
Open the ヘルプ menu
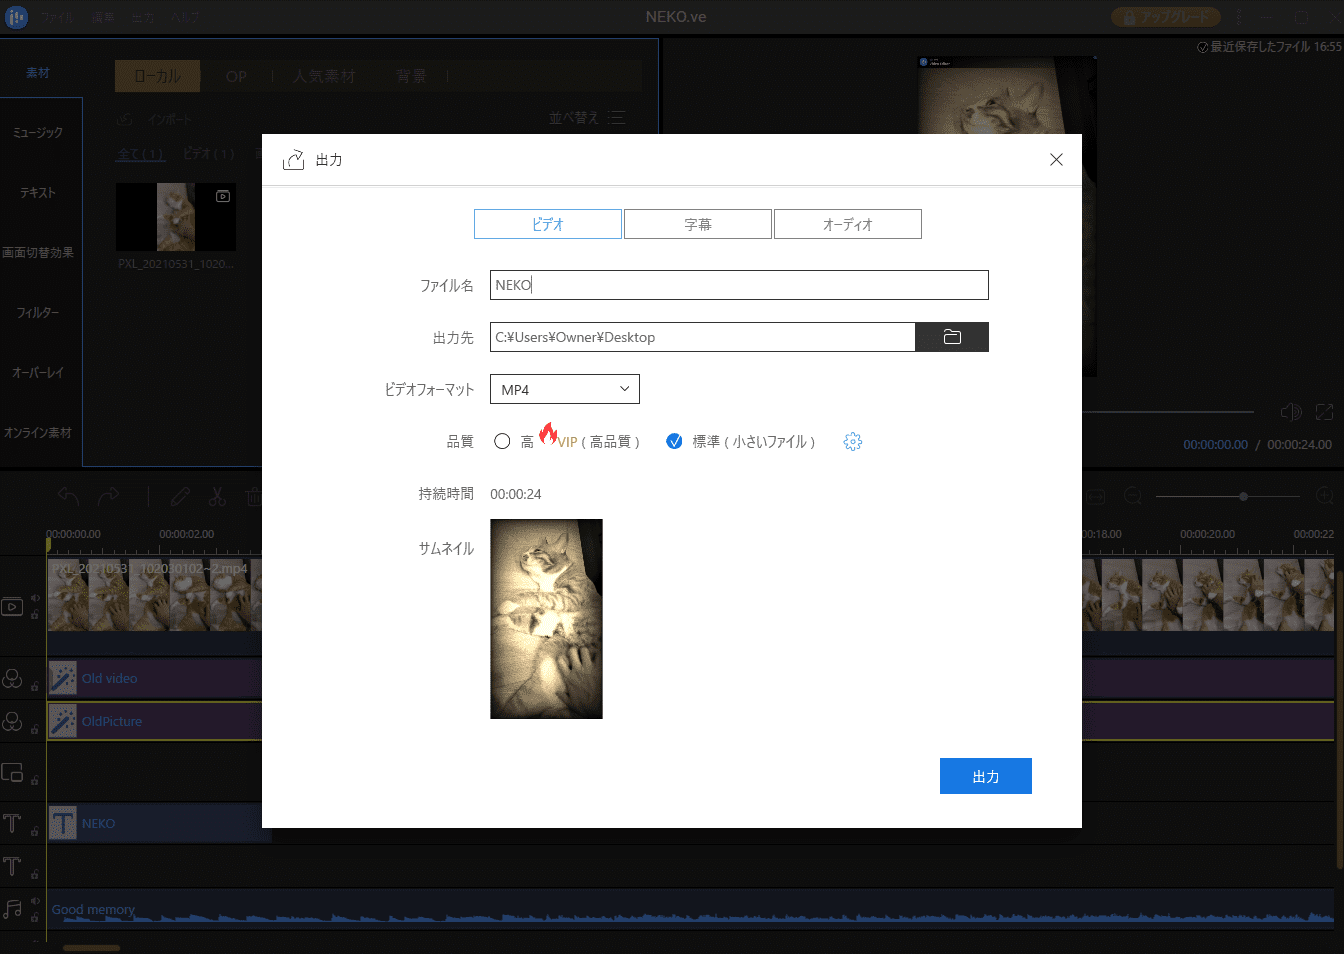coord(185,17)
